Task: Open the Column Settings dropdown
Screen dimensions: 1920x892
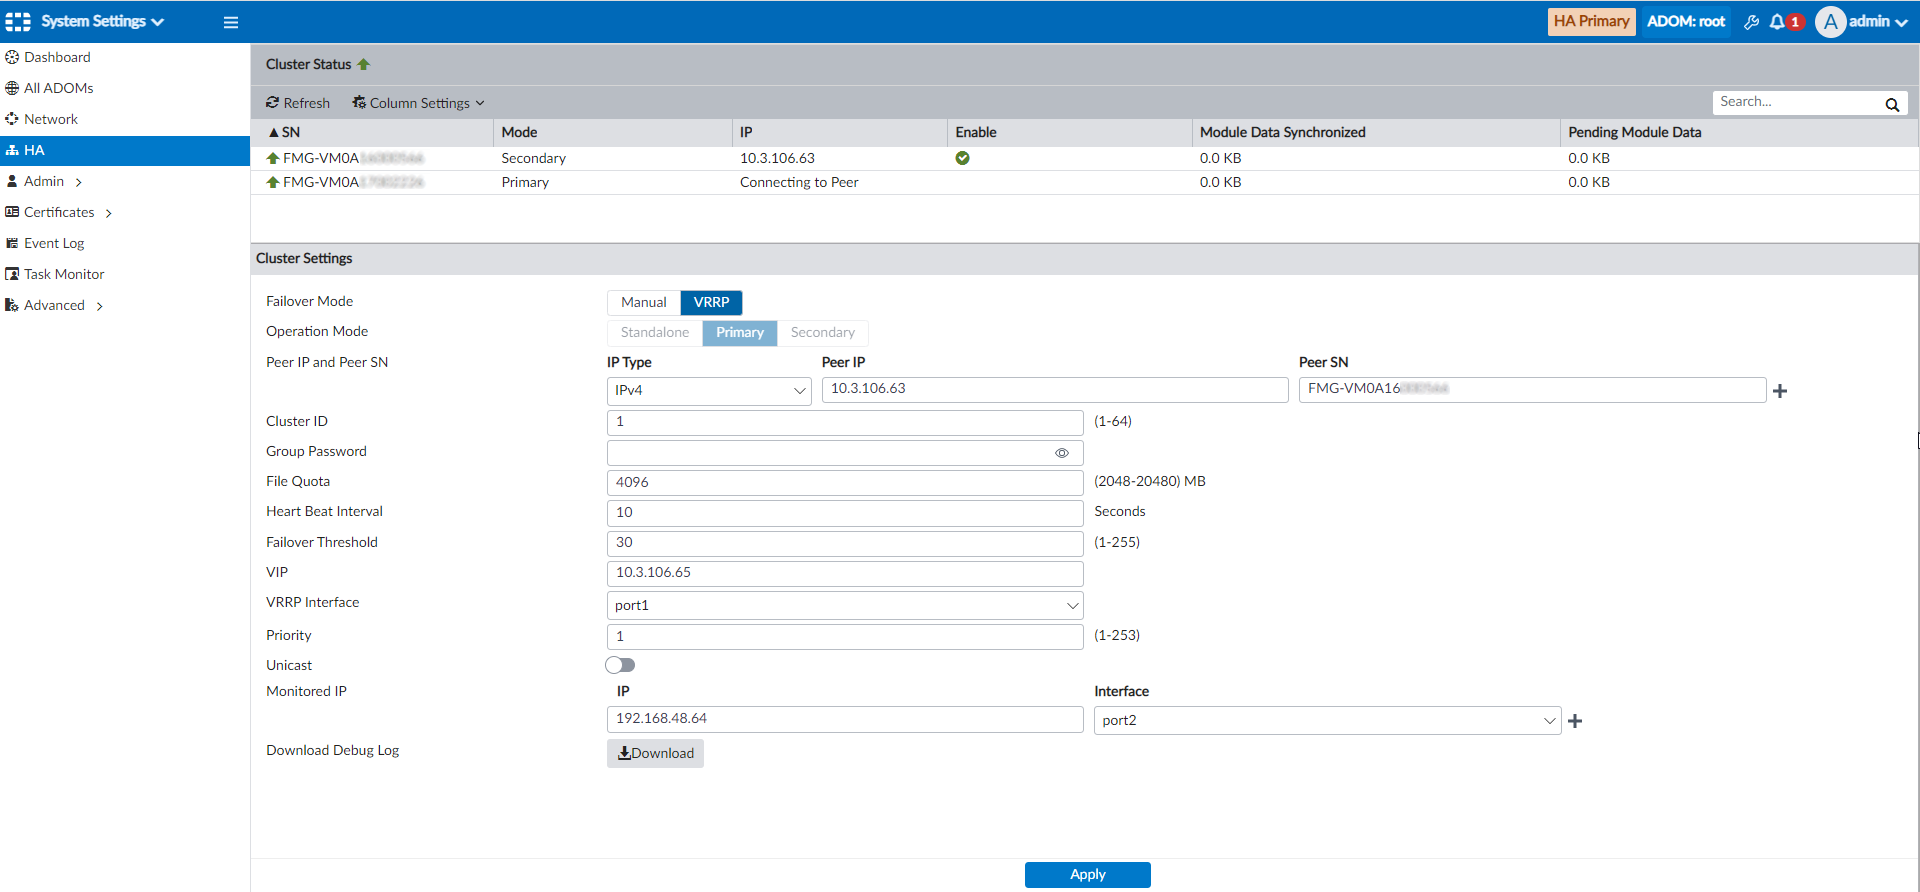Action: point(418,103)
